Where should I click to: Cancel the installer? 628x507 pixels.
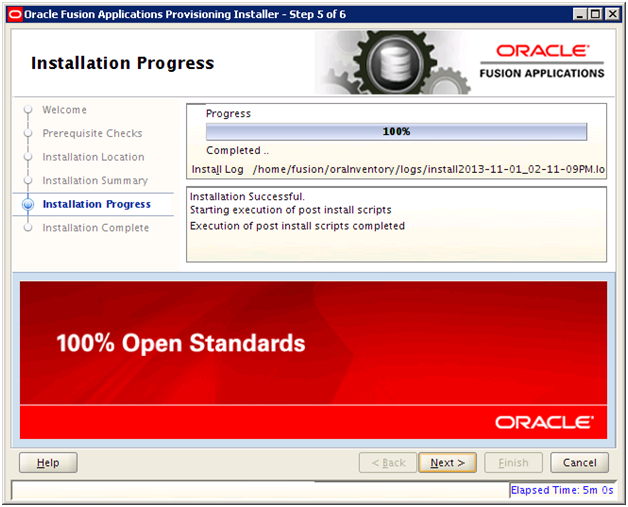[x=580, y=463]
